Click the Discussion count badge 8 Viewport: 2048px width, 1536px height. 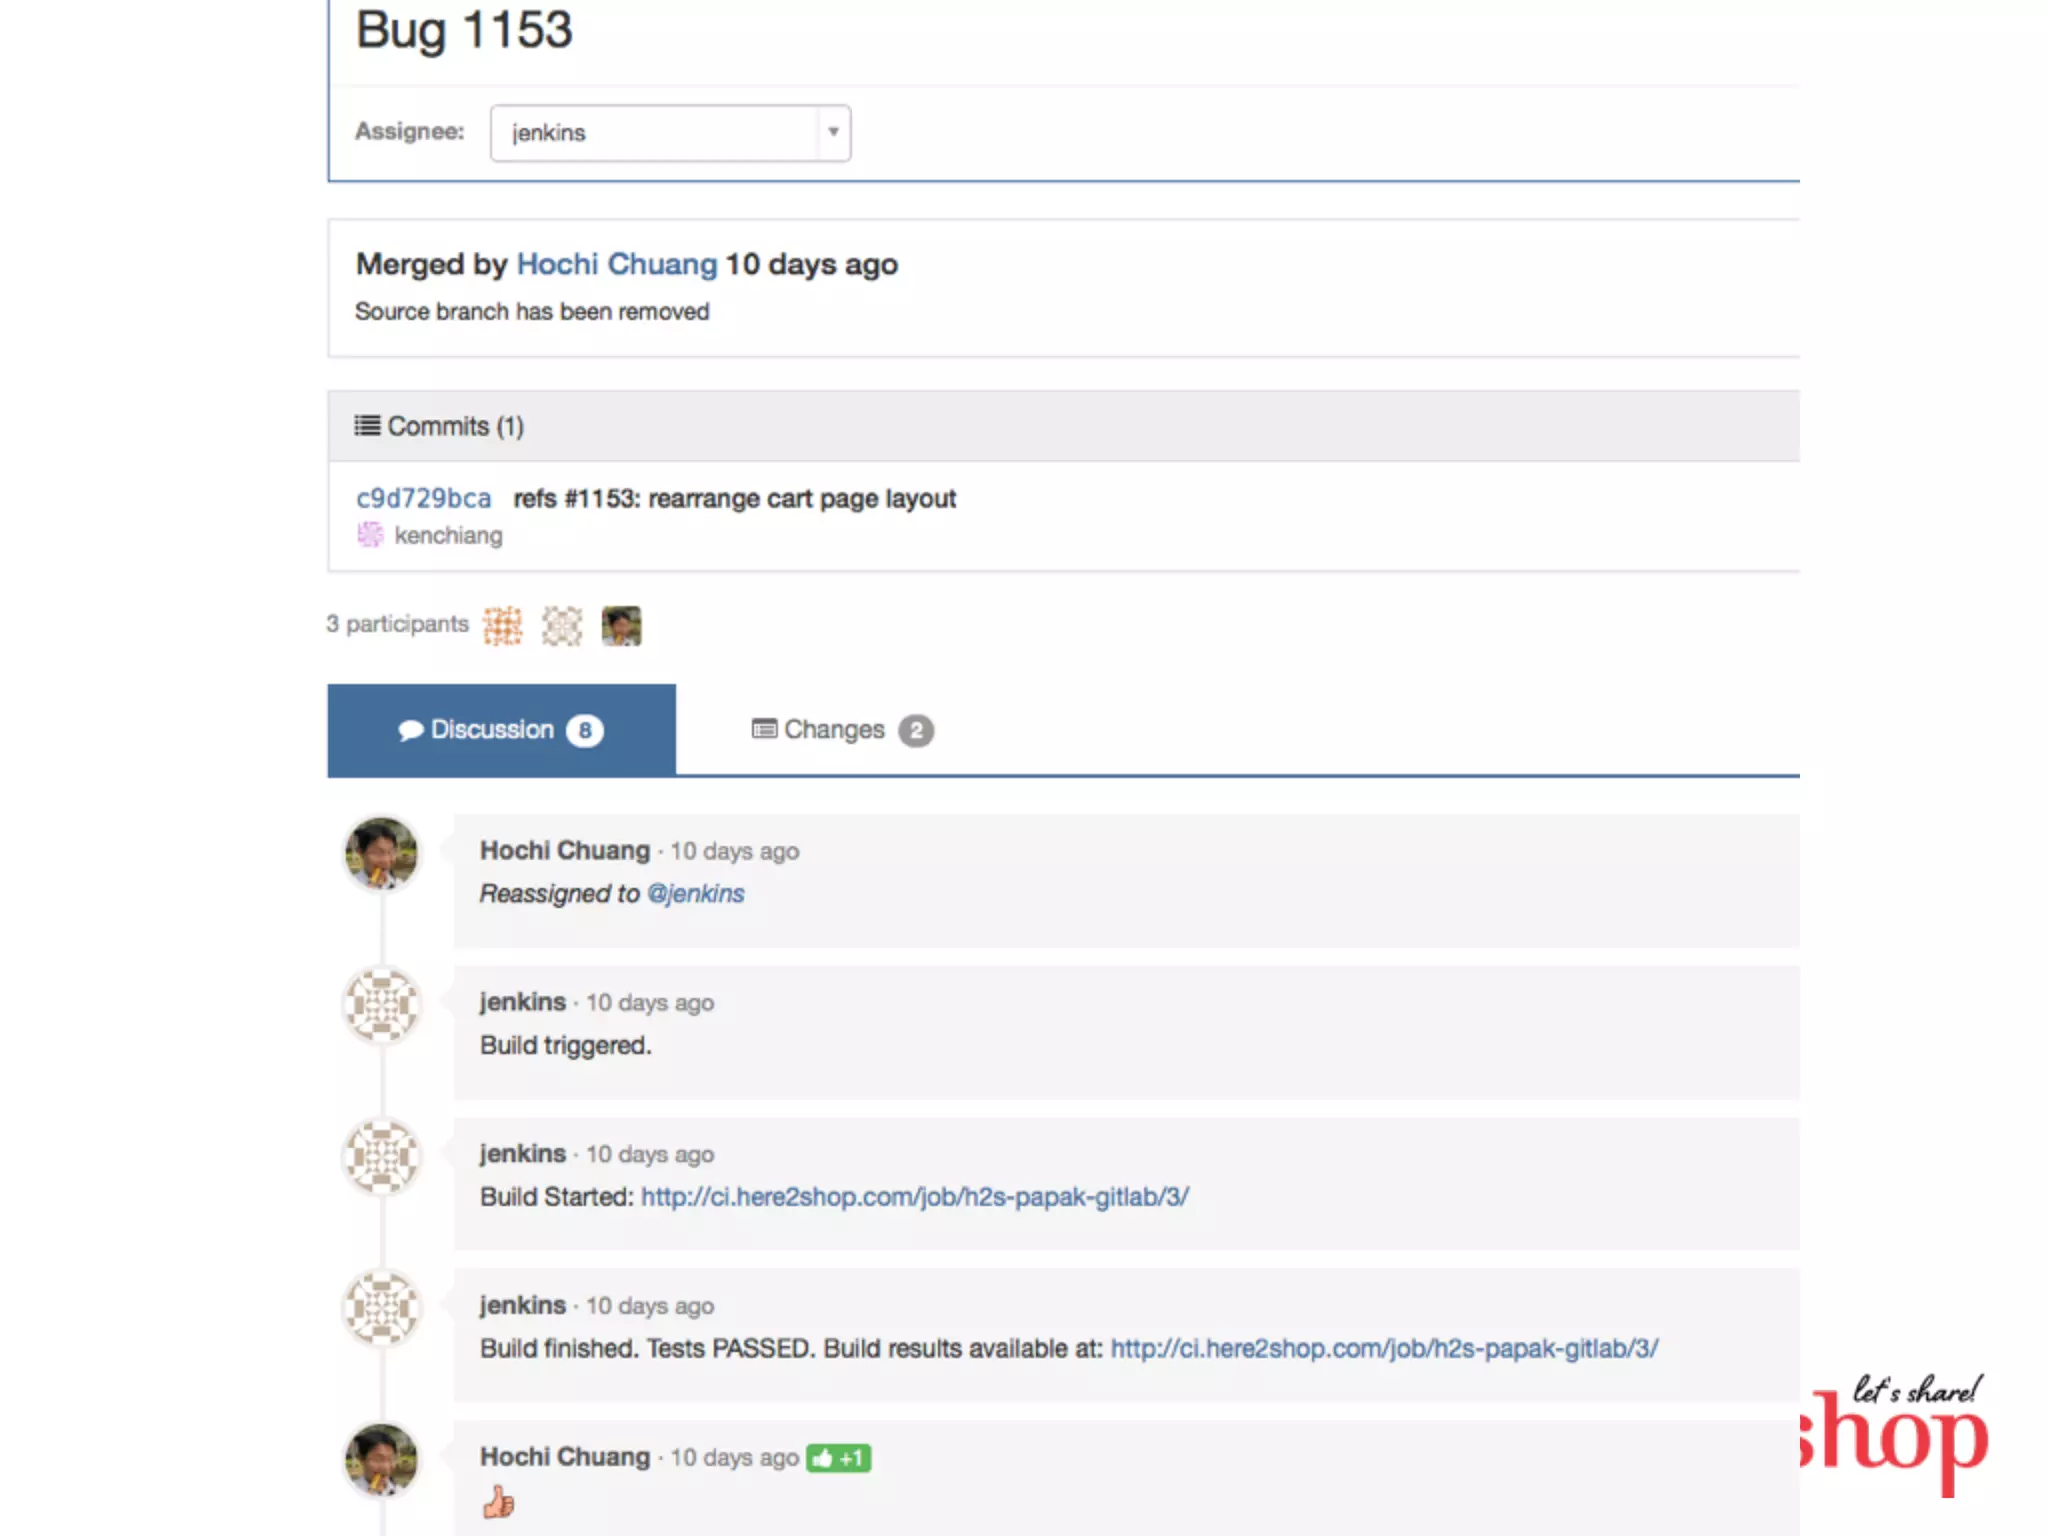click(x=585, y=731)
